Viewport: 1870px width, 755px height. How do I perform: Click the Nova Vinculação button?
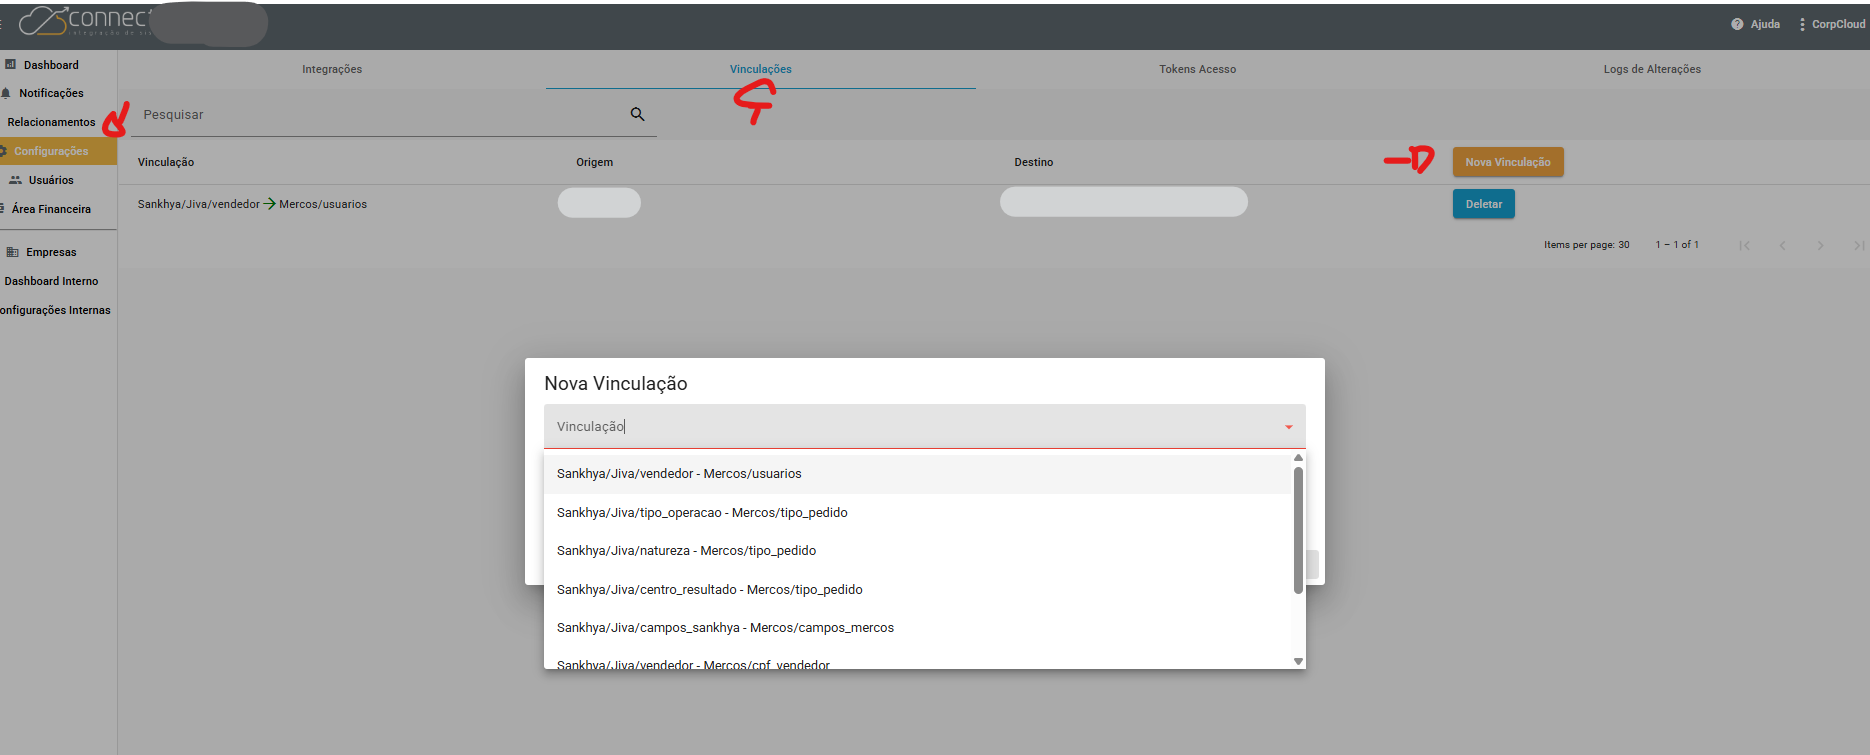coord(1507,162)
